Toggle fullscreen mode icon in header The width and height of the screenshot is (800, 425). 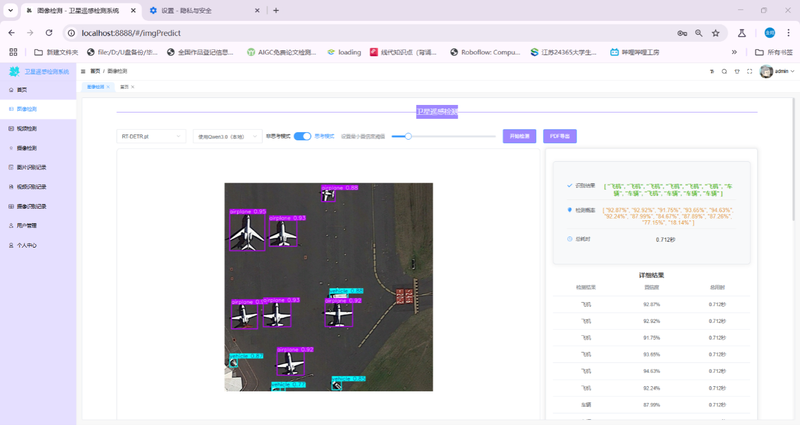pos(750,71)
